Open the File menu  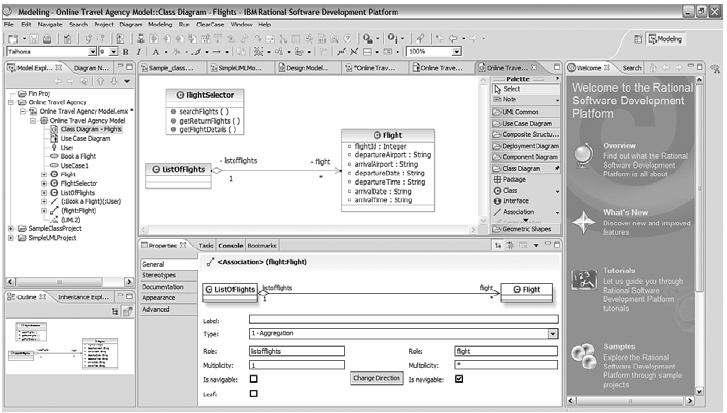click(x=9, y=25)
